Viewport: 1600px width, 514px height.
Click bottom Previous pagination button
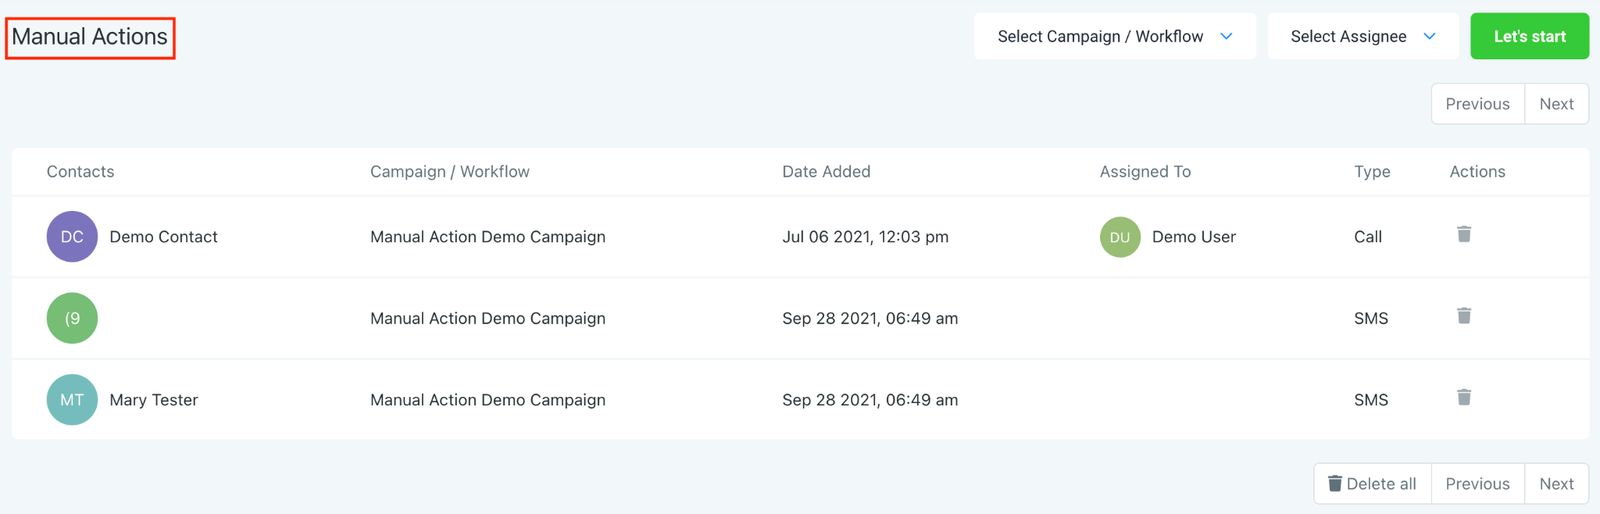[x=1477, y=484]
